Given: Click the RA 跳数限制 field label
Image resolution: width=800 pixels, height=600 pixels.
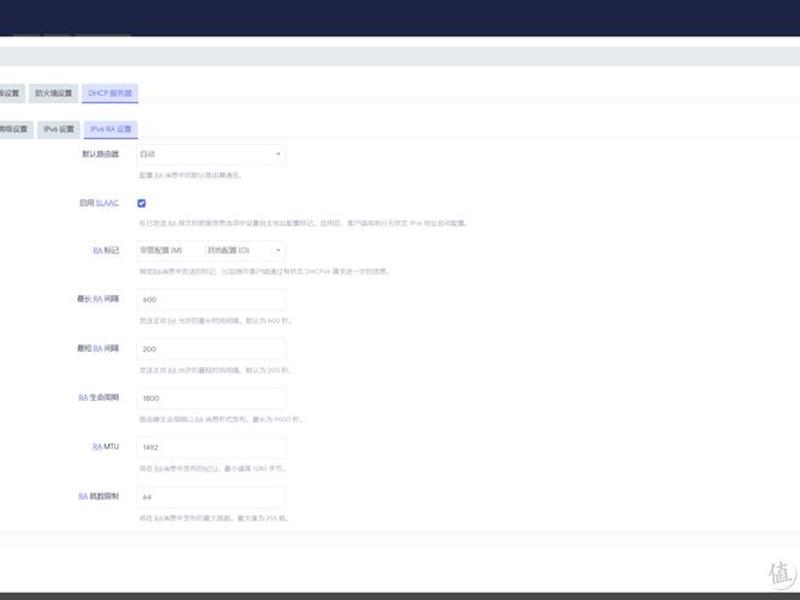Looking at the screenshot, I should (x=98, y=496).
